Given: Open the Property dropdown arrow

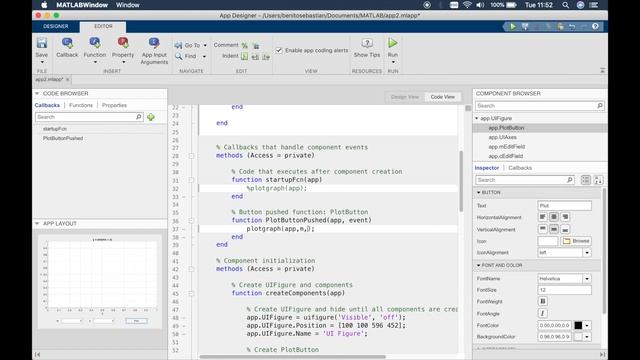Looking at the screenshot, I should [x=123, y=62].
